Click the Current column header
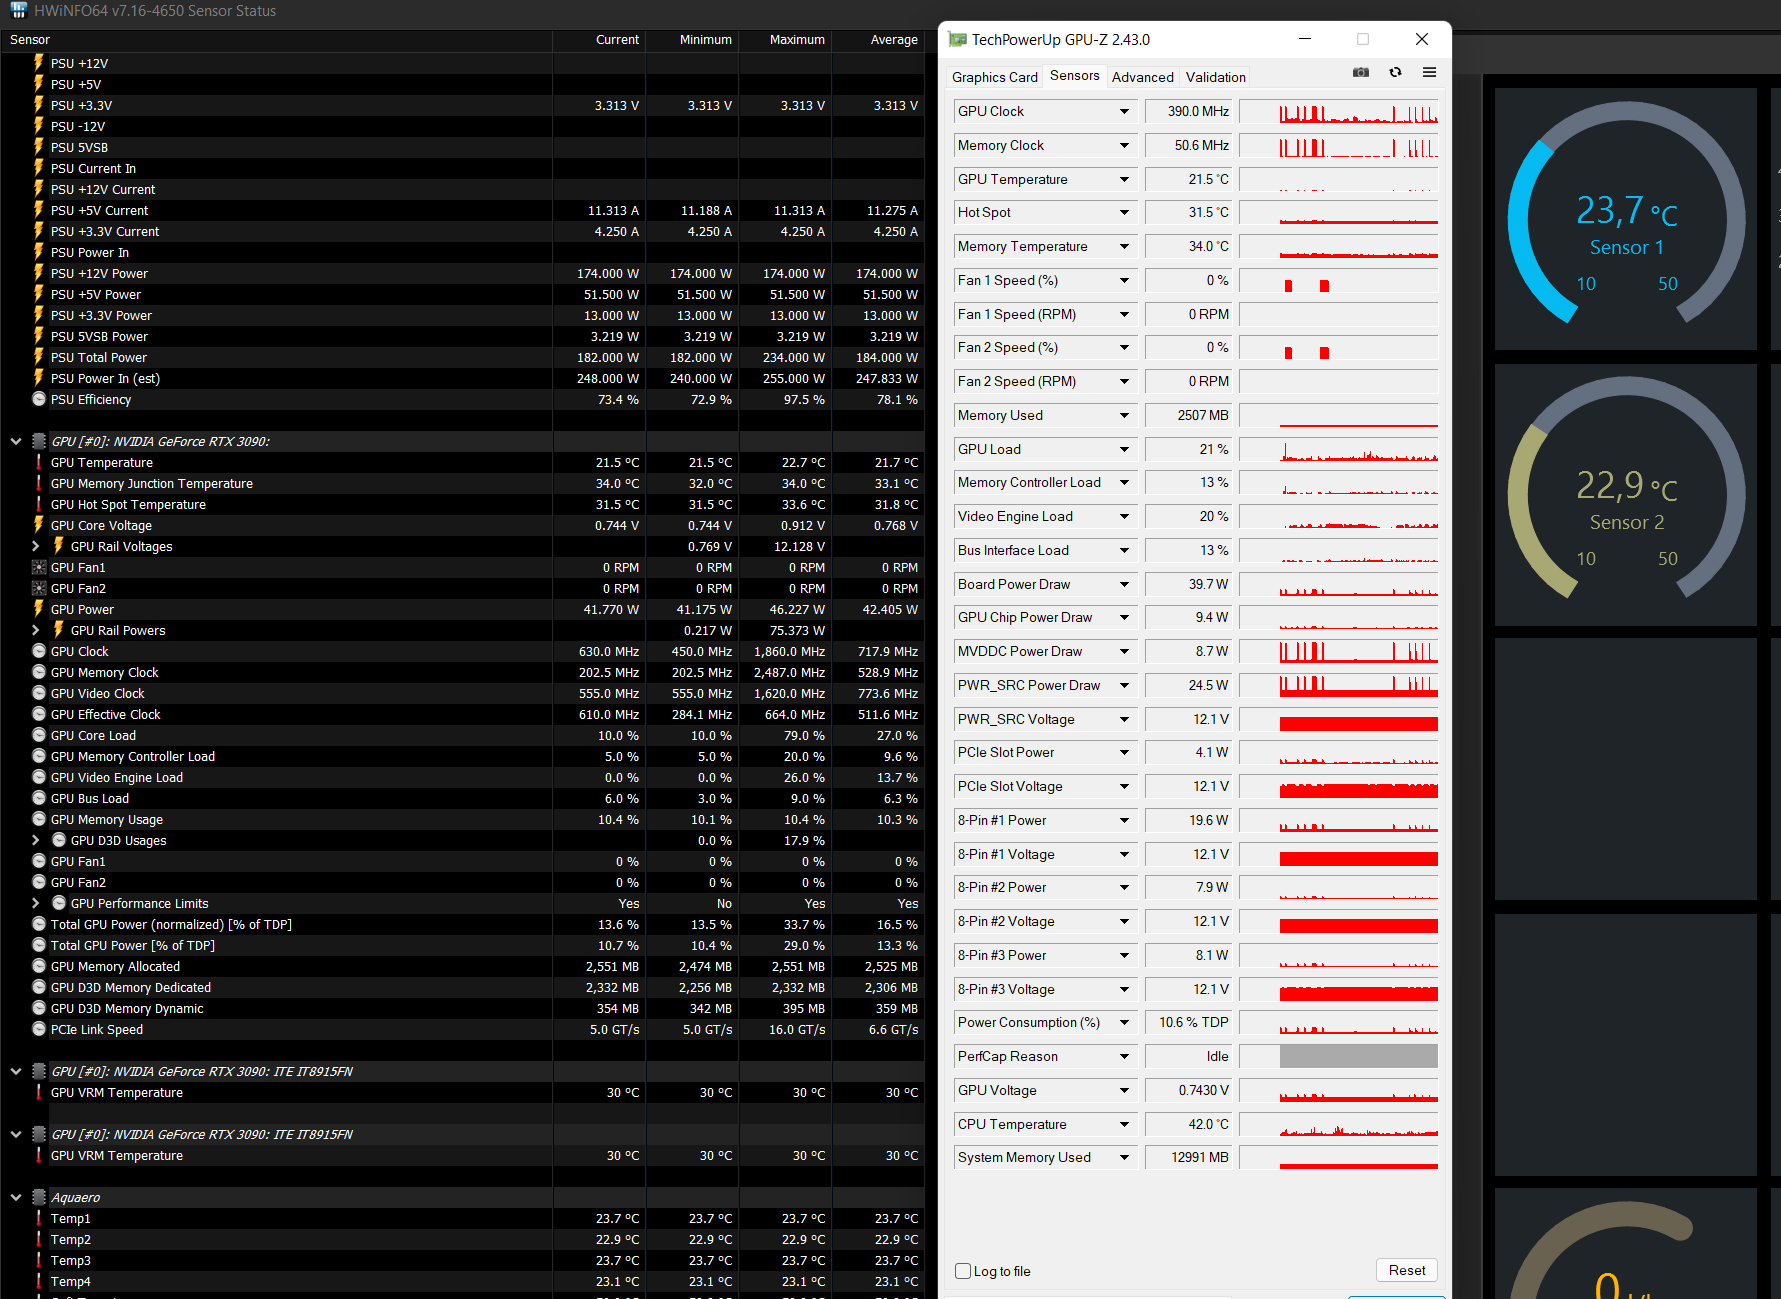 599,40
